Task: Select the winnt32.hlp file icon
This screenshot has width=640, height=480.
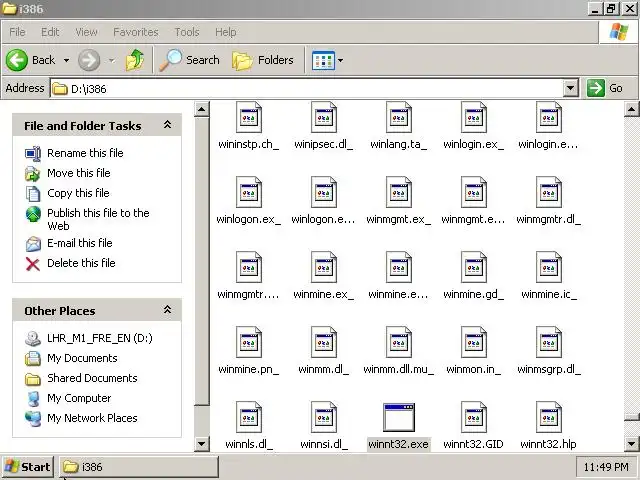Action: [x=549, y=418]
